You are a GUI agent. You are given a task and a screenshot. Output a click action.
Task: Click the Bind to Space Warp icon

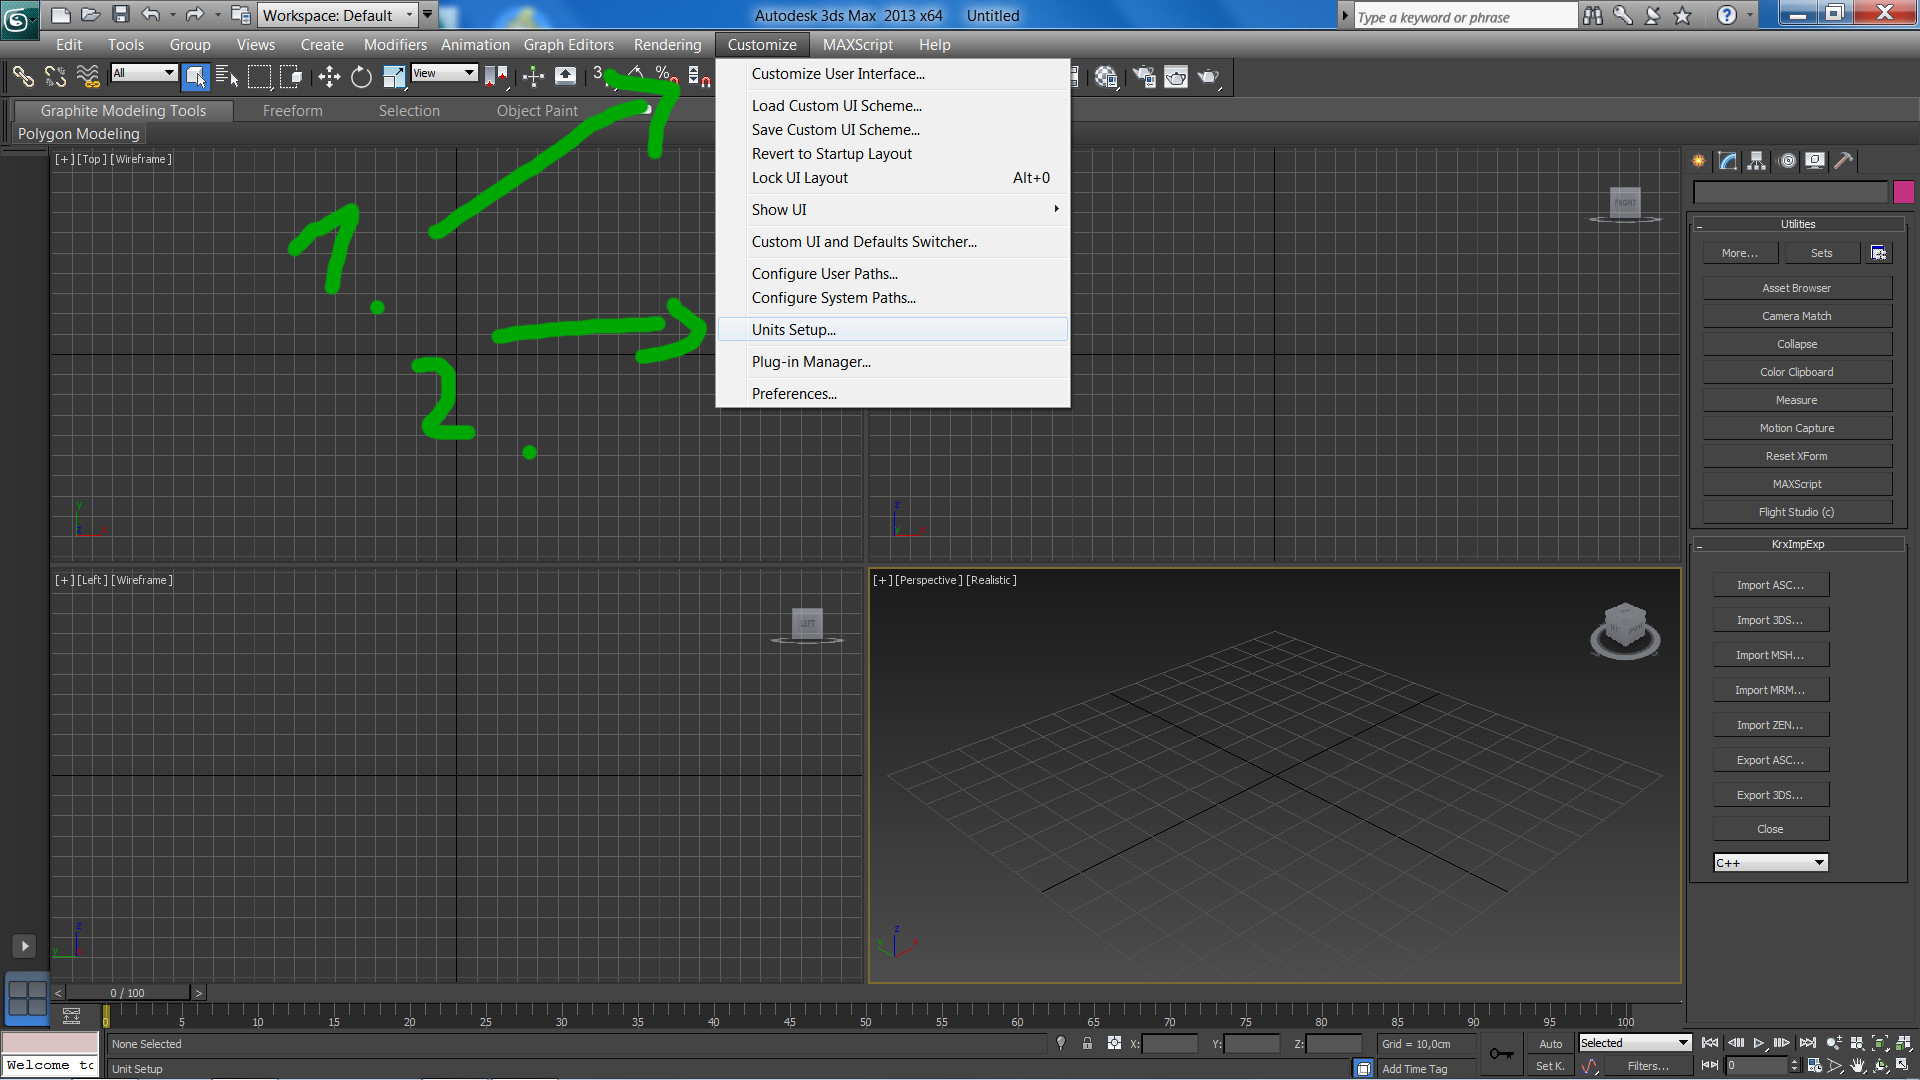click(88, 77)
